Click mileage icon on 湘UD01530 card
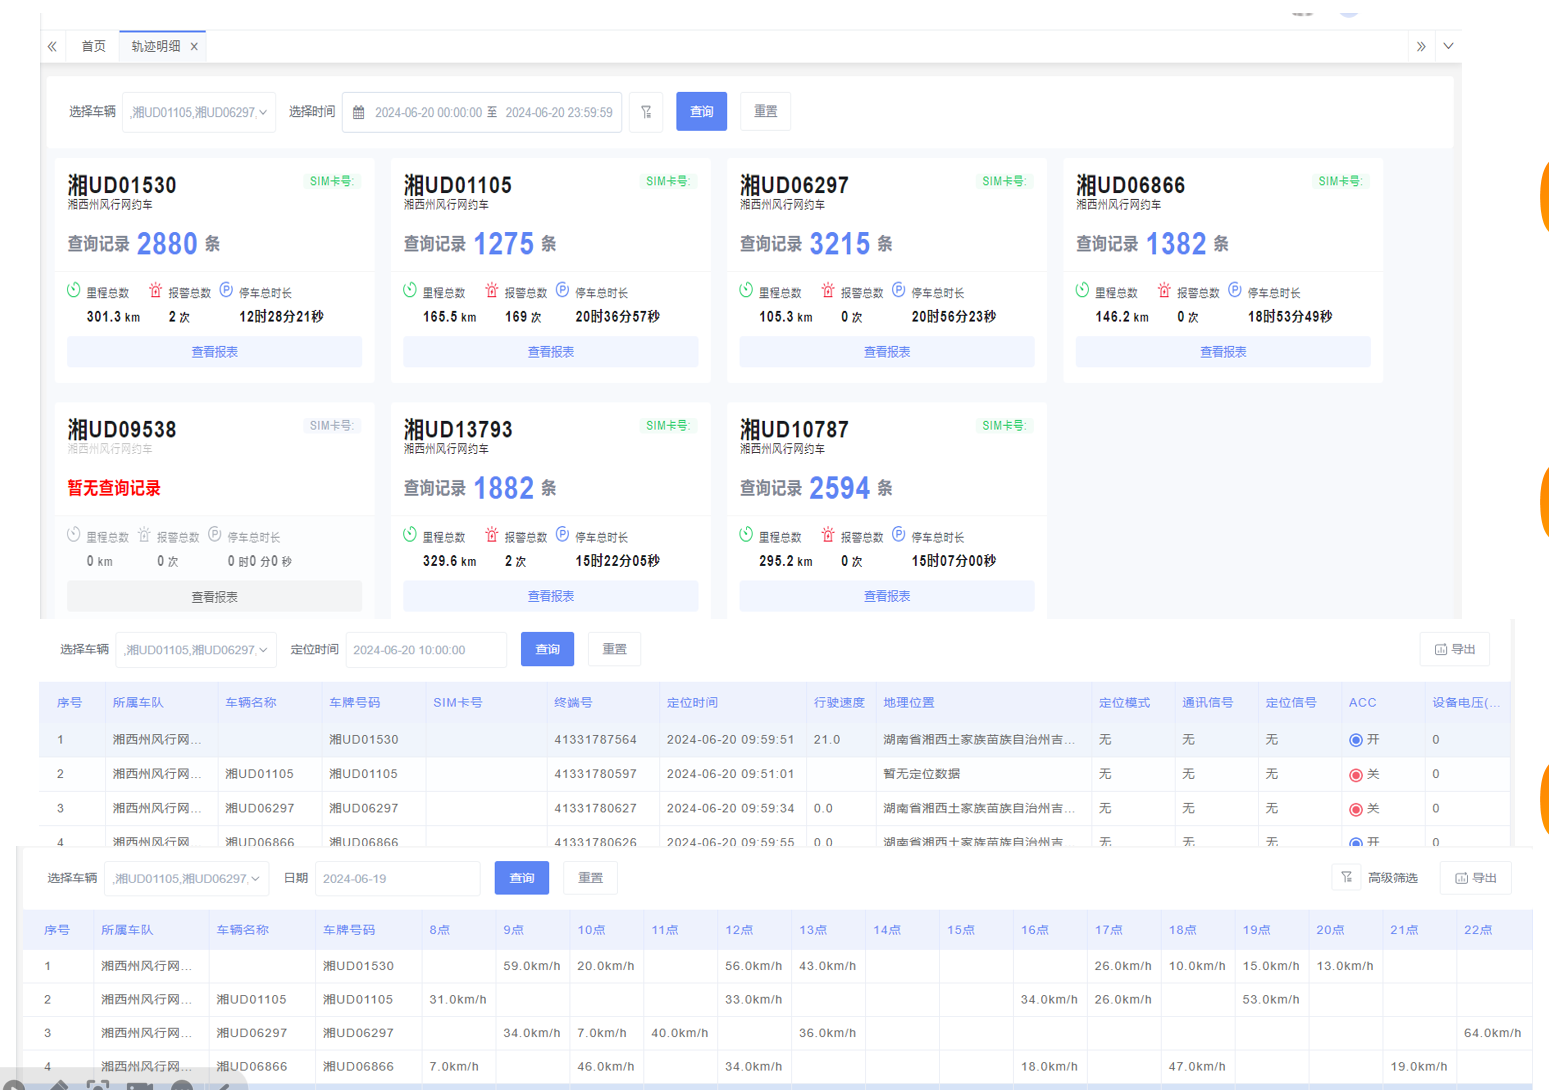This screenshot has height=1090, width=1549. (73, 290)
